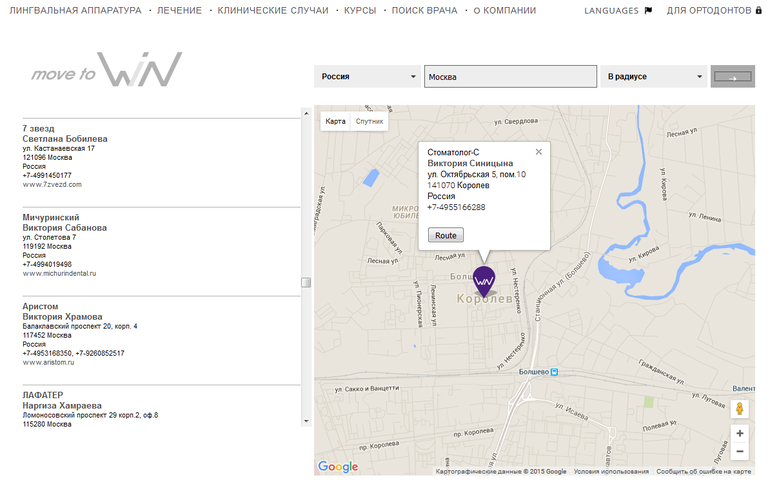
Task: Submit search with the arrow button
Action: pos(732,77)
